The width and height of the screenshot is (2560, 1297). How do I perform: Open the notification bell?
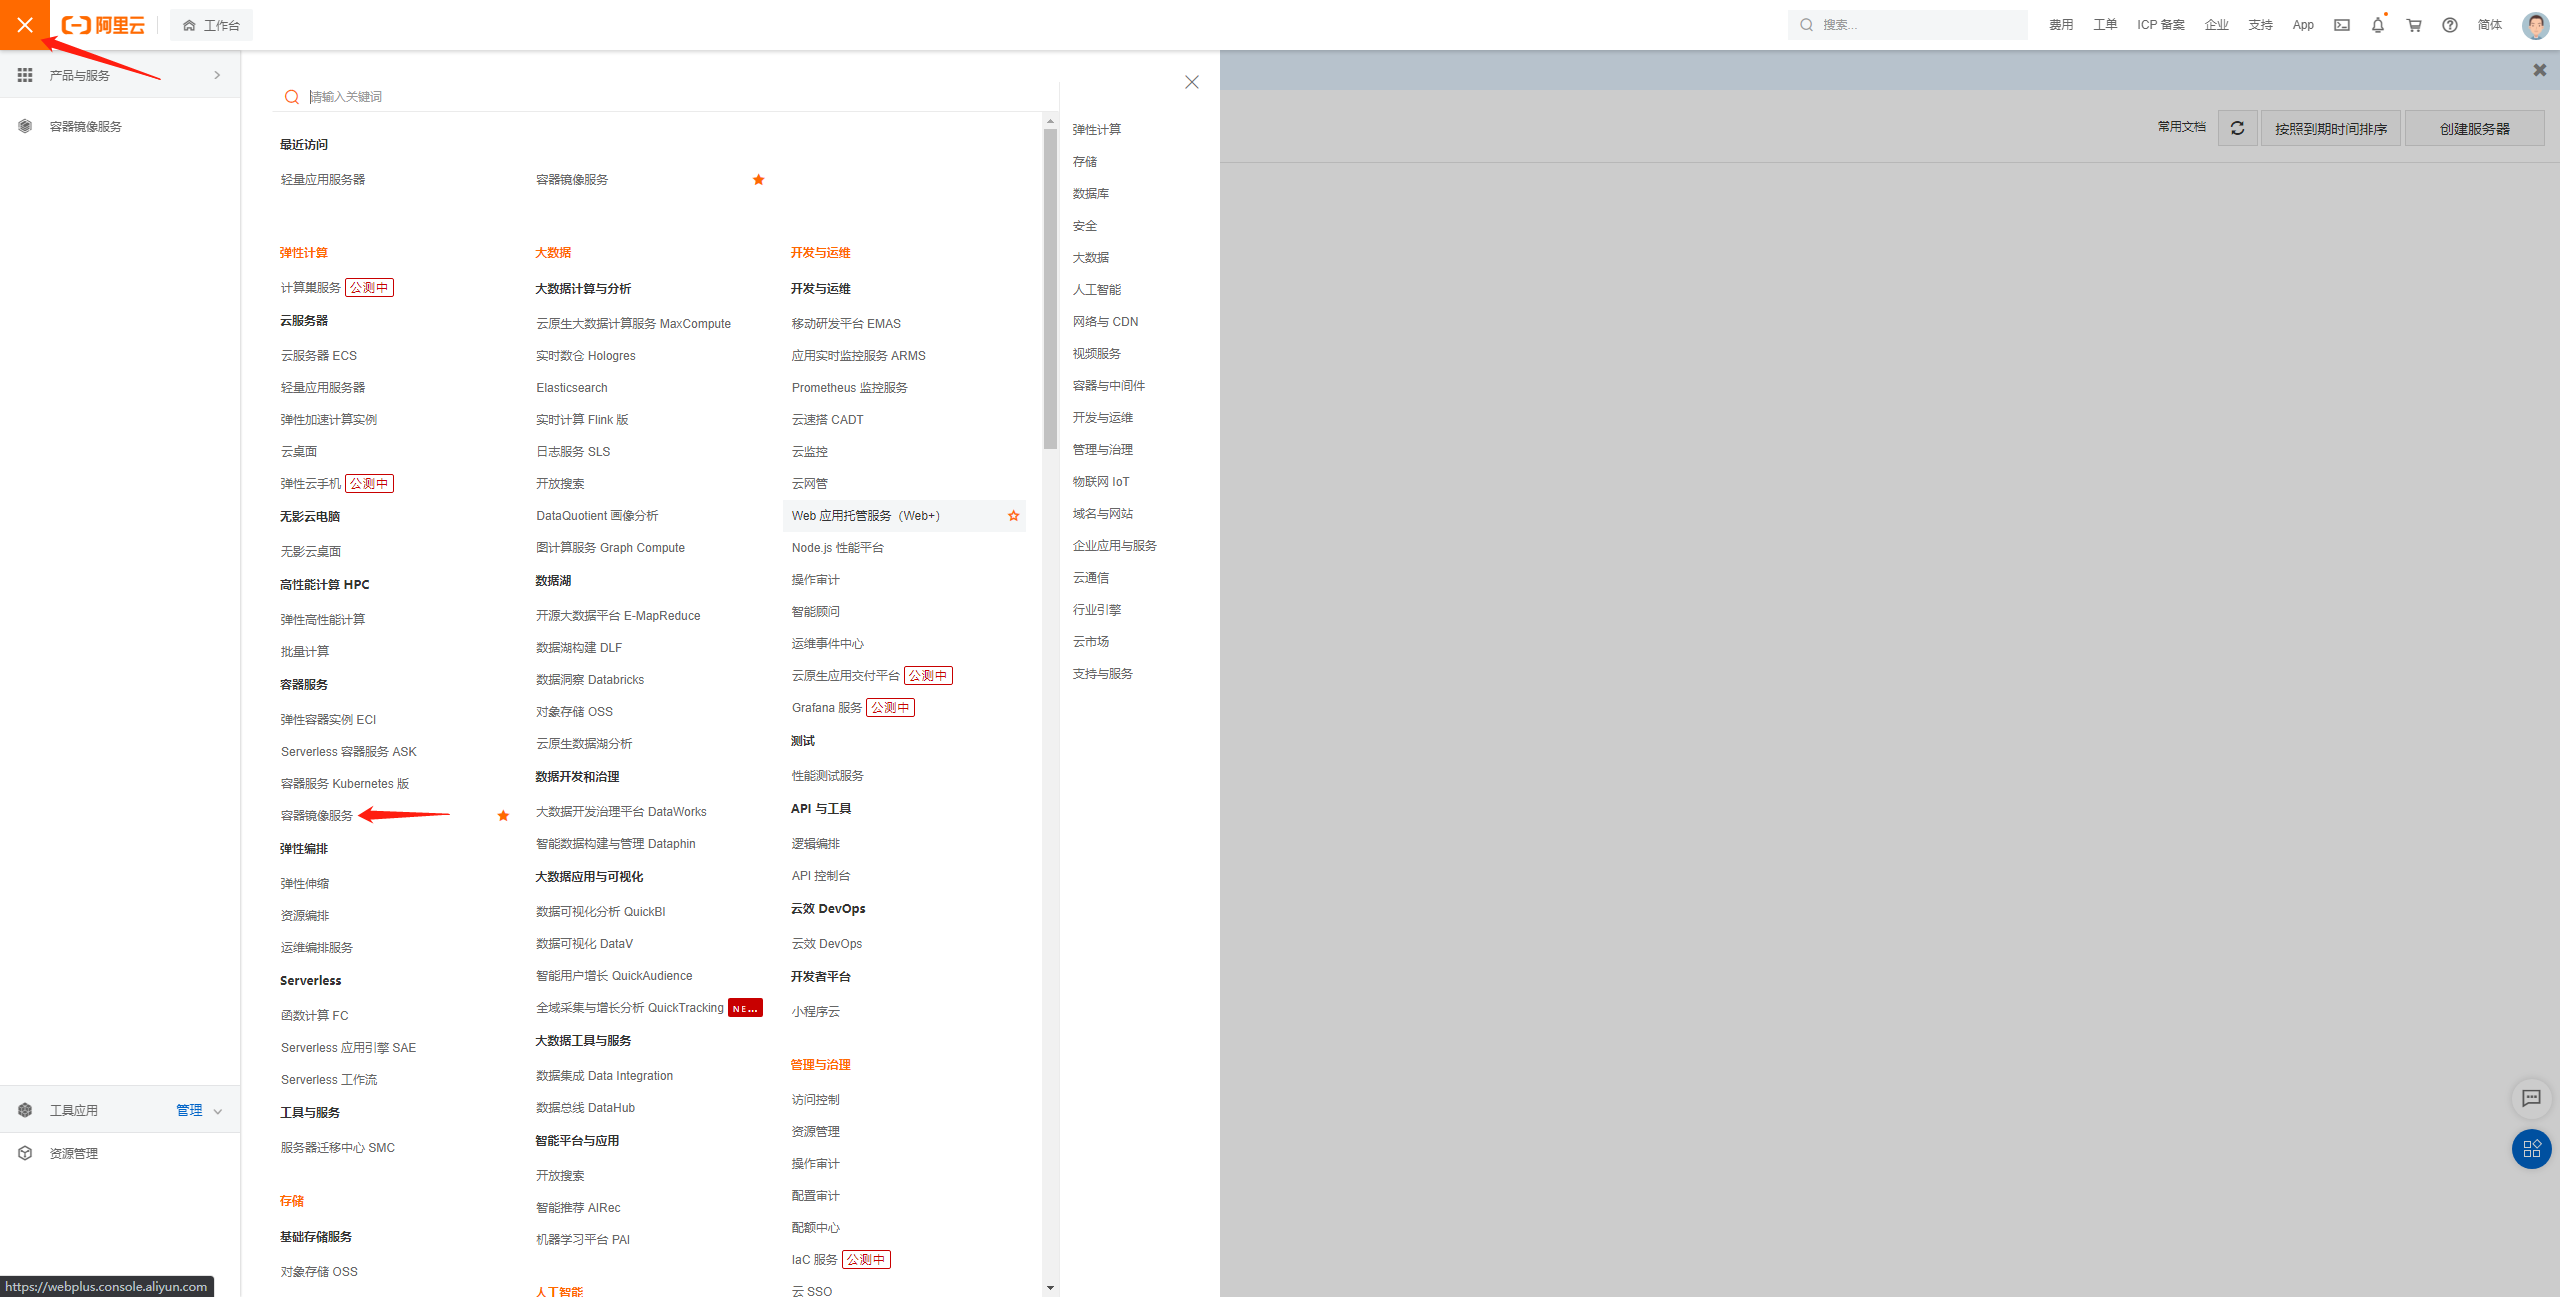point(2378,25)
